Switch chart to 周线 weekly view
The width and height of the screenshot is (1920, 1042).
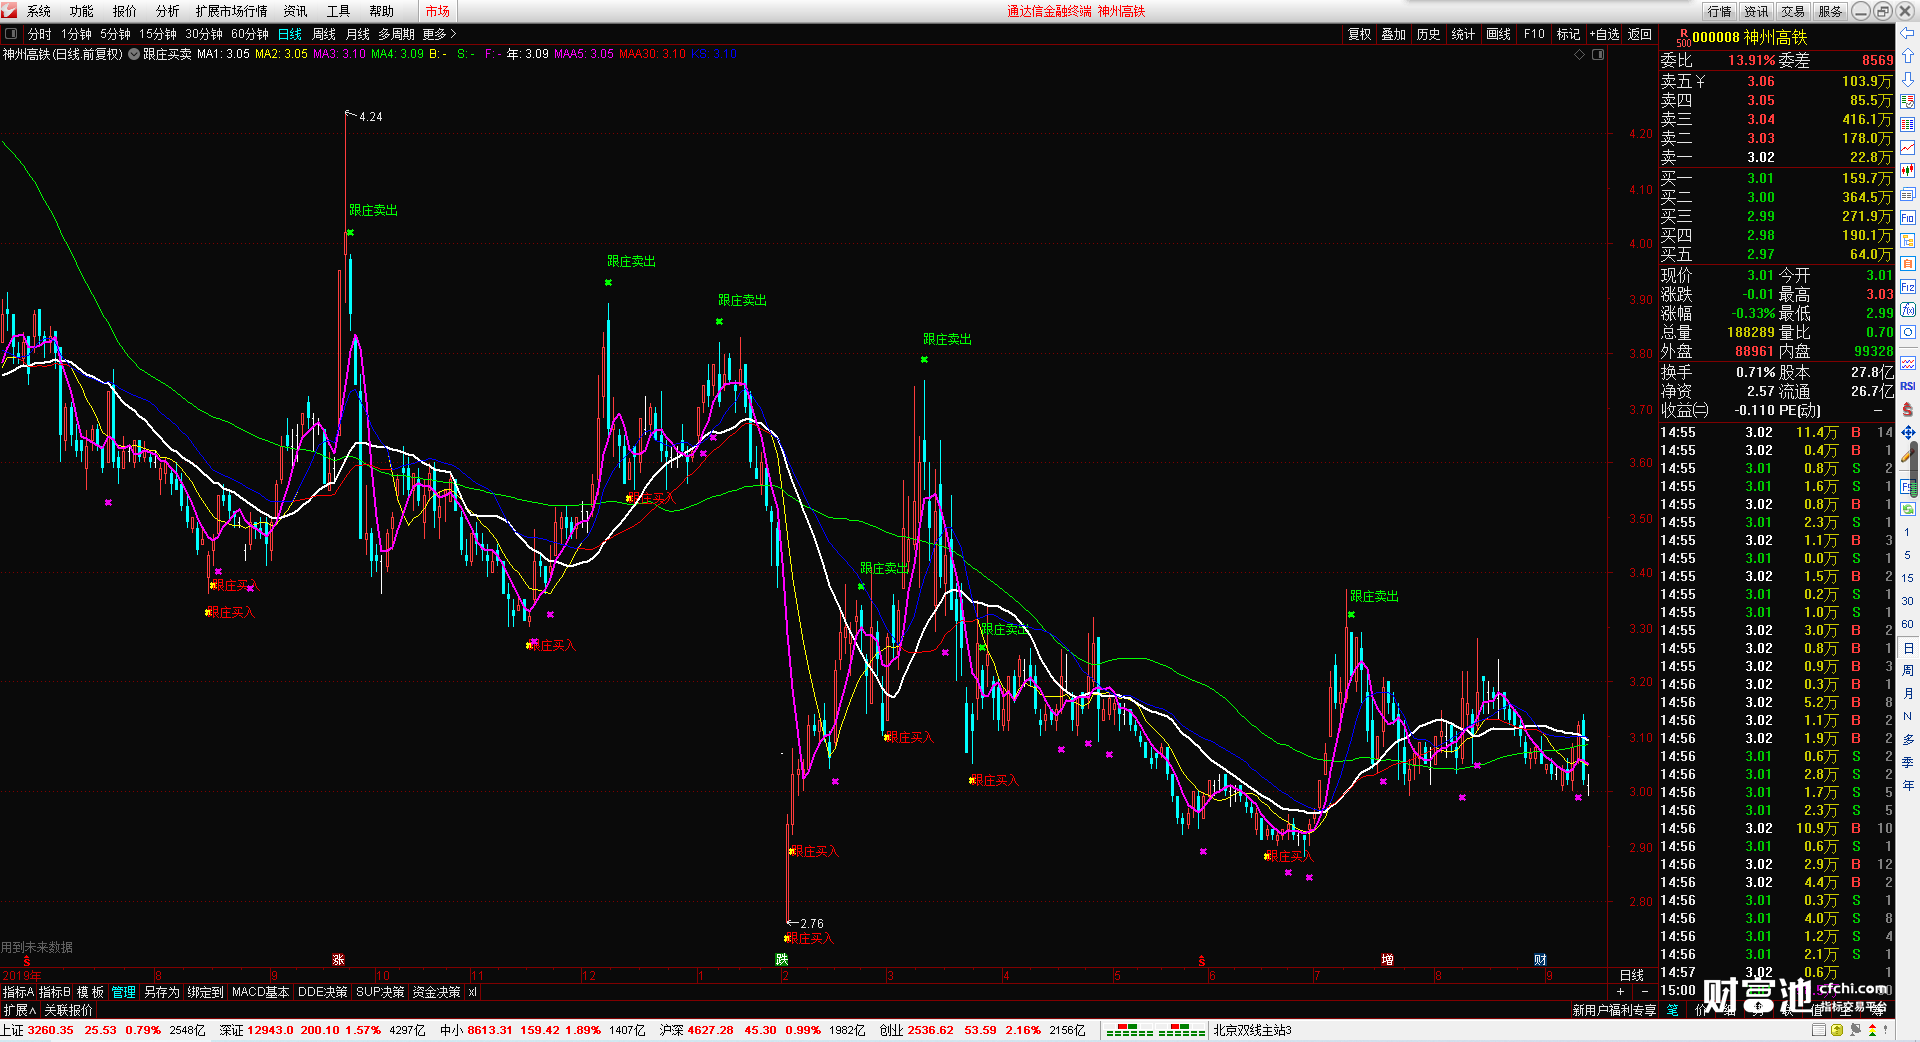[x=324, y=34]
